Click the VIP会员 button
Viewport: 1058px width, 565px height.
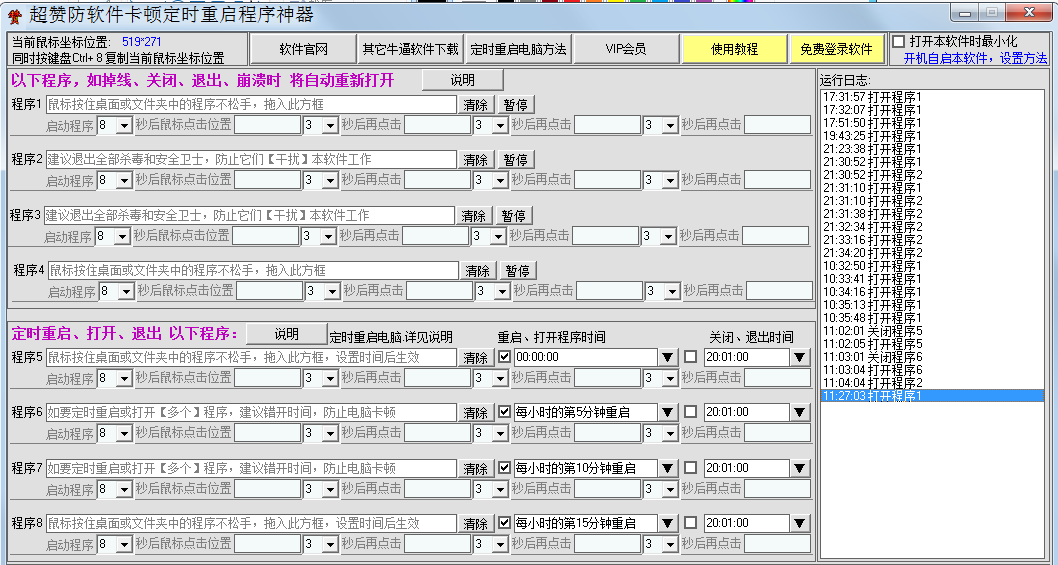625,49
